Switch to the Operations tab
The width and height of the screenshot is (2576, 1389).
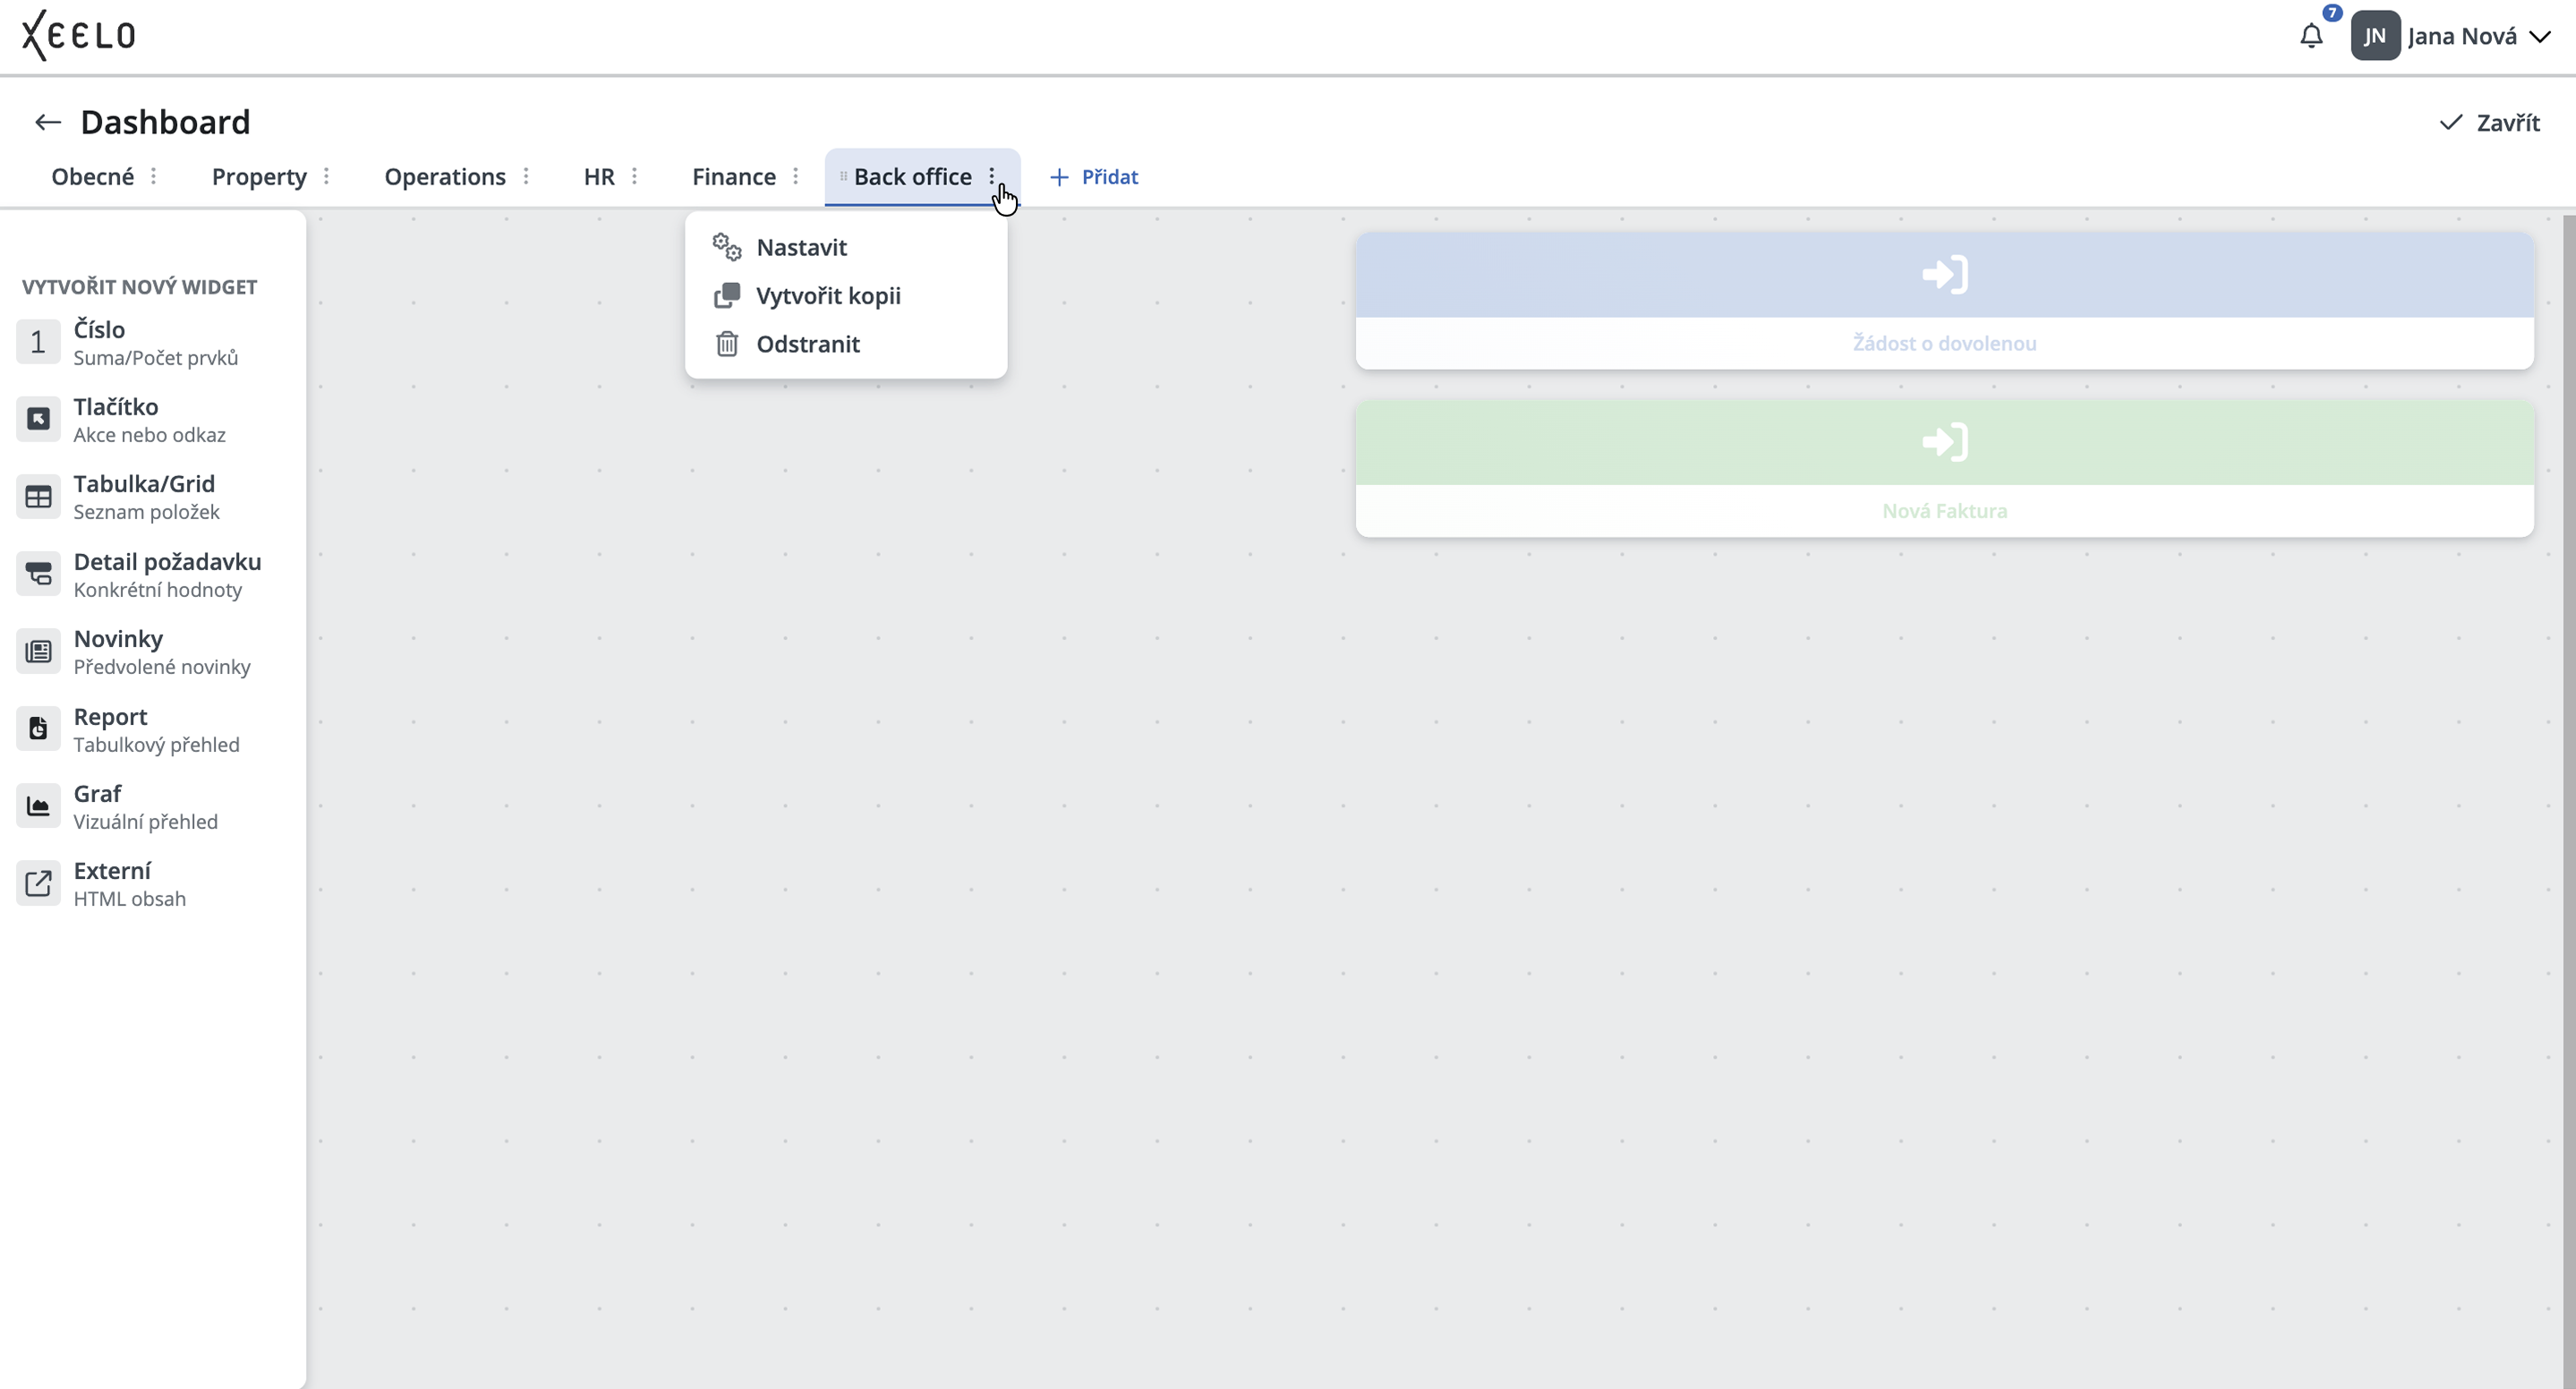(445, 177)
